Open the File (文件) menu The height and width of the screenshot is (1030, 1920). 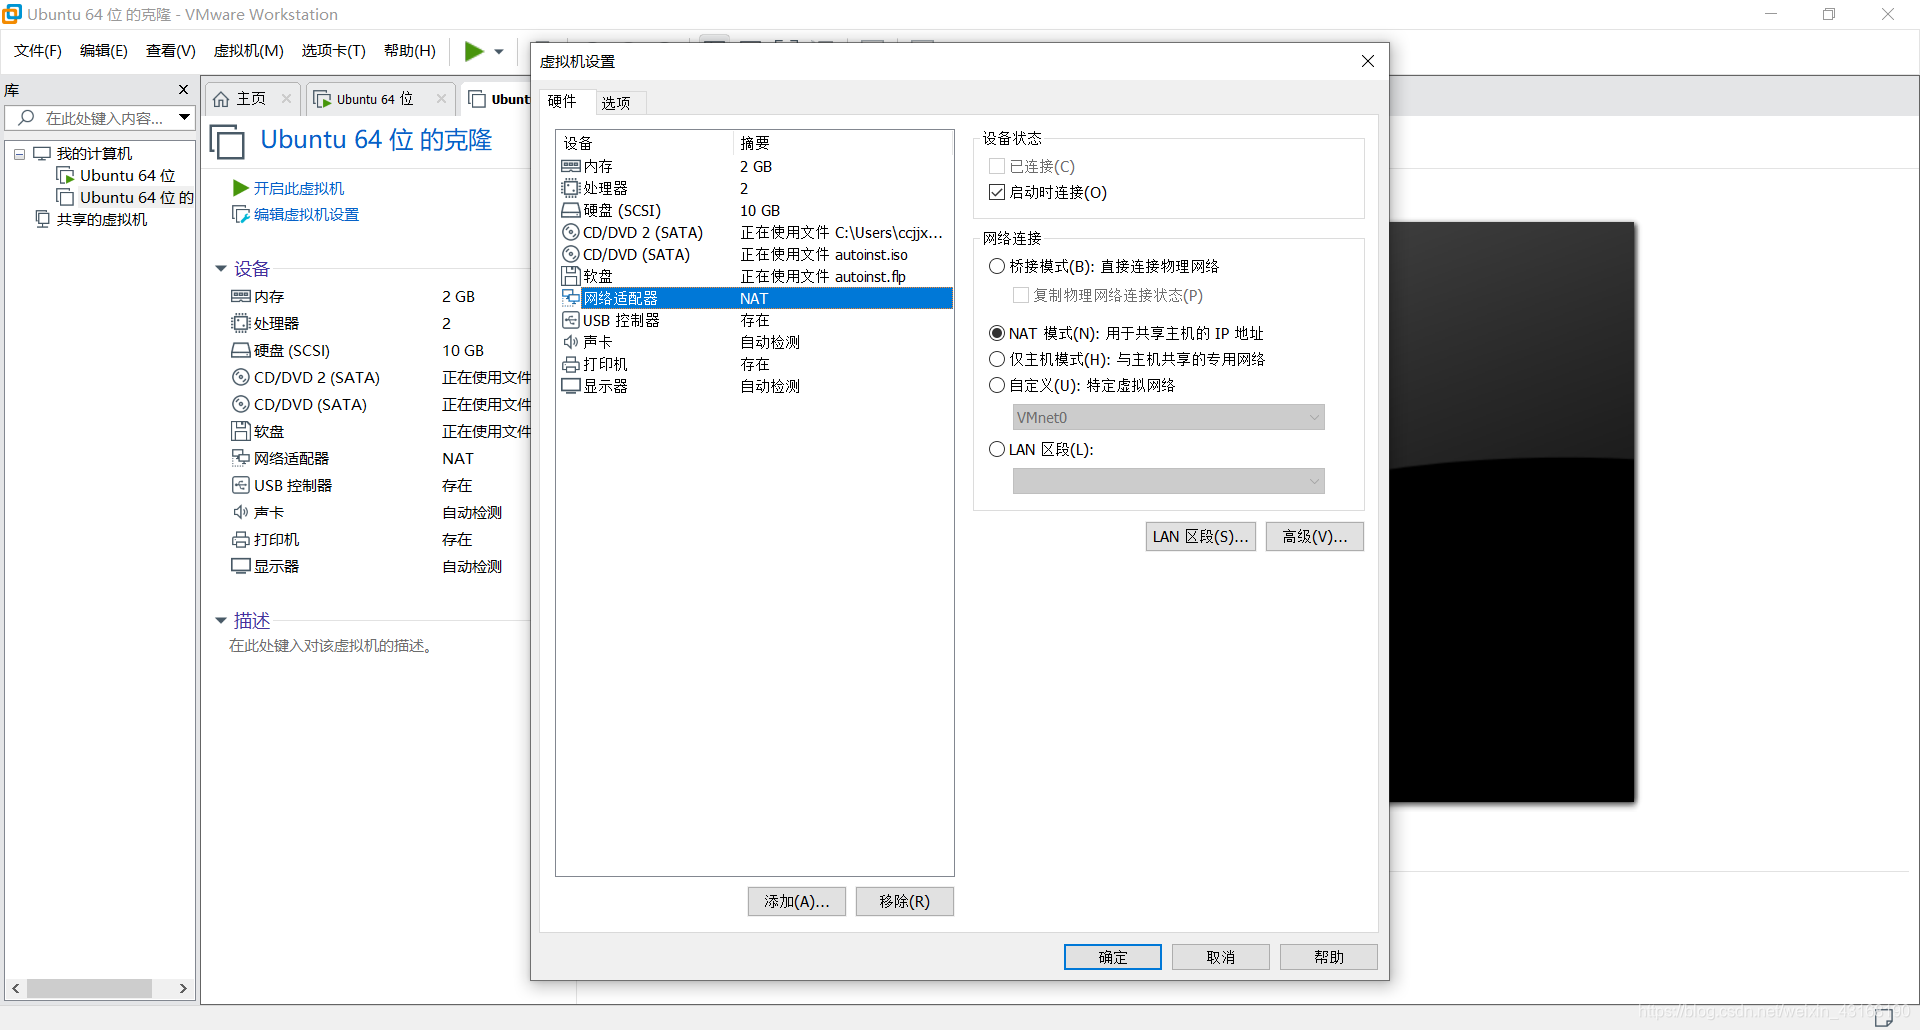pyautogui.click(x=38, y=51)
